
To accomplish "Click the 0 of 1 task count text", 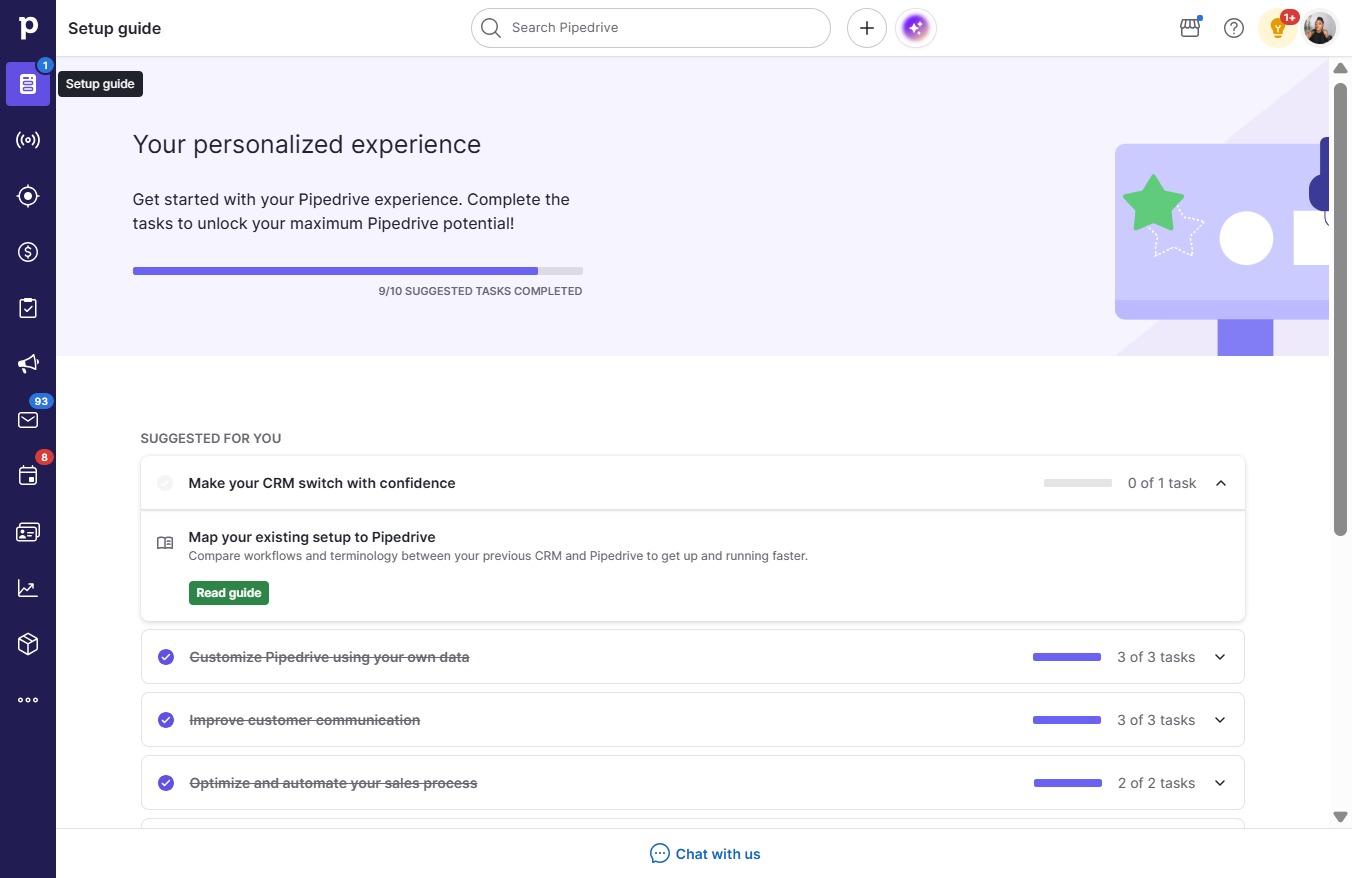I will pos(1162,483).
